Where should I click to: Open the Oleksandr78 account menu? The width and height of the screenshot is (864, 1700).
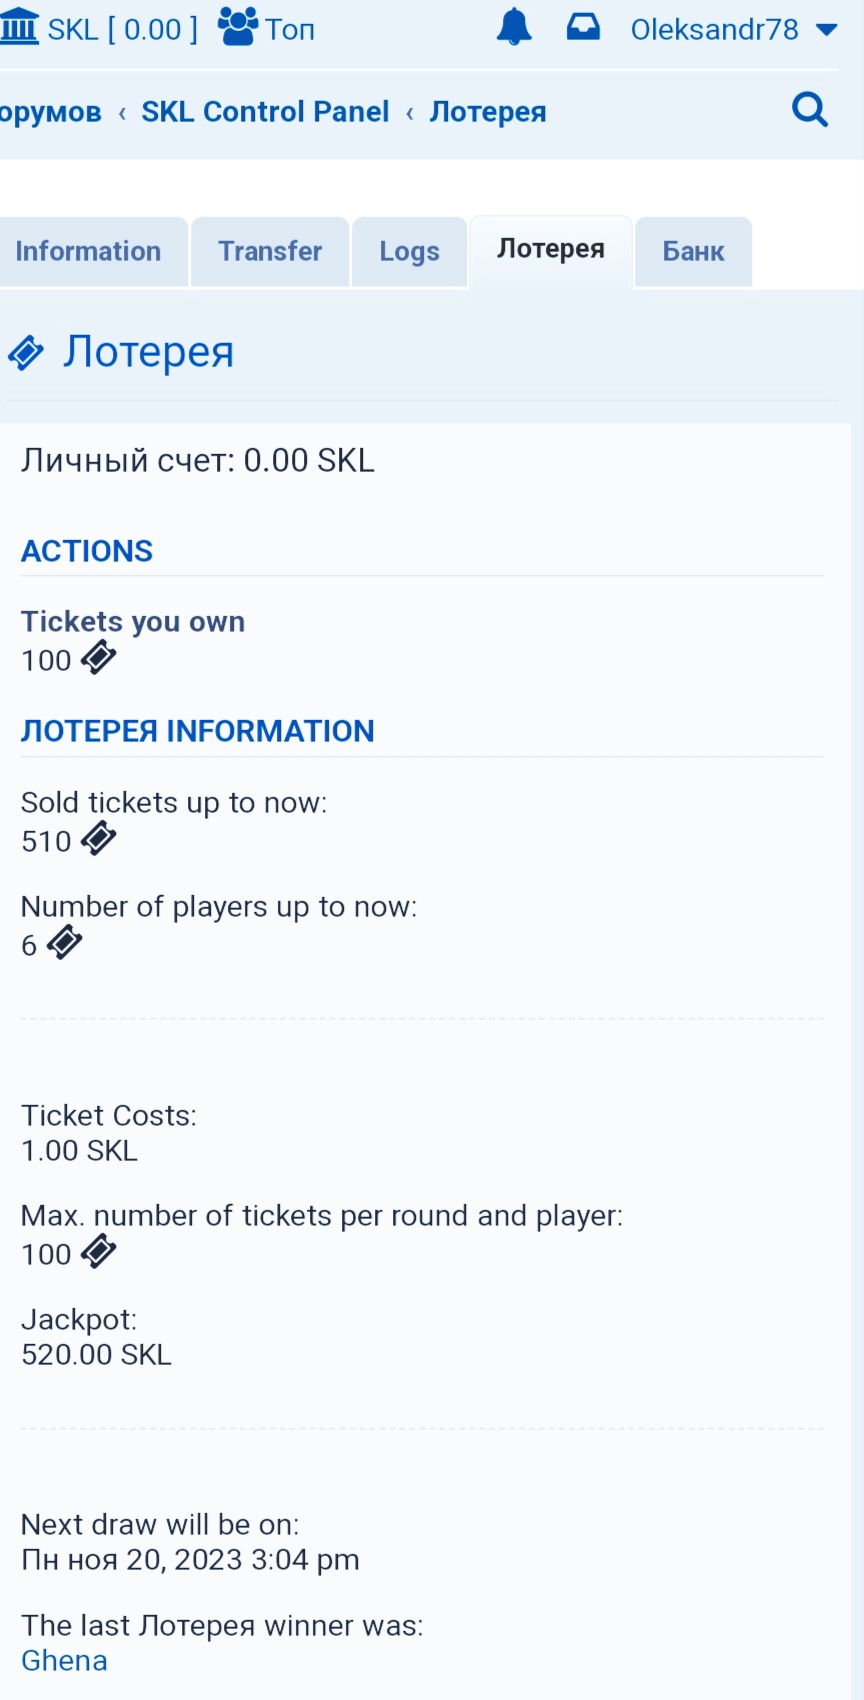point(714,29)
